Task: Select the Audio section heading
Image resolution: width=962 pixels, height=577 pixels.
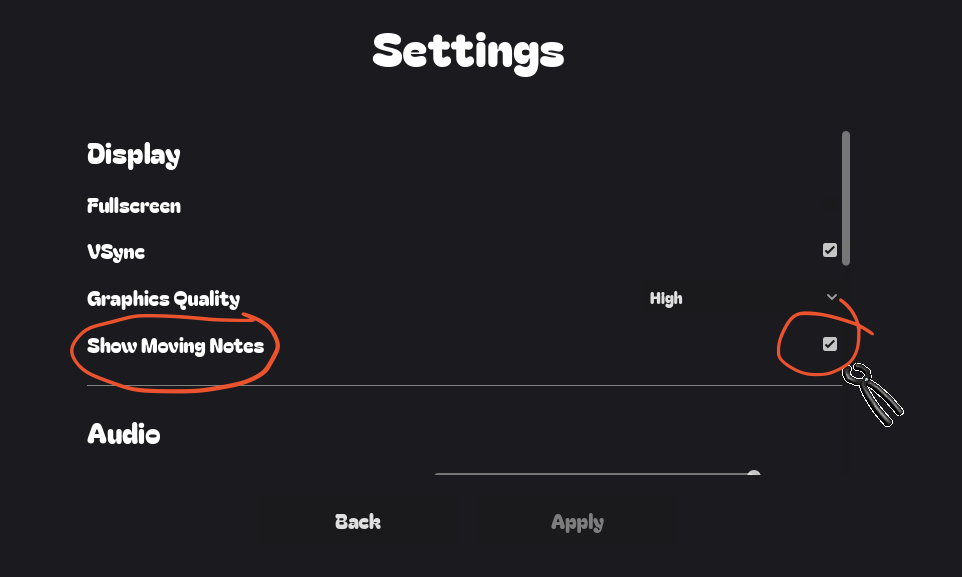Action: point(124,434)
